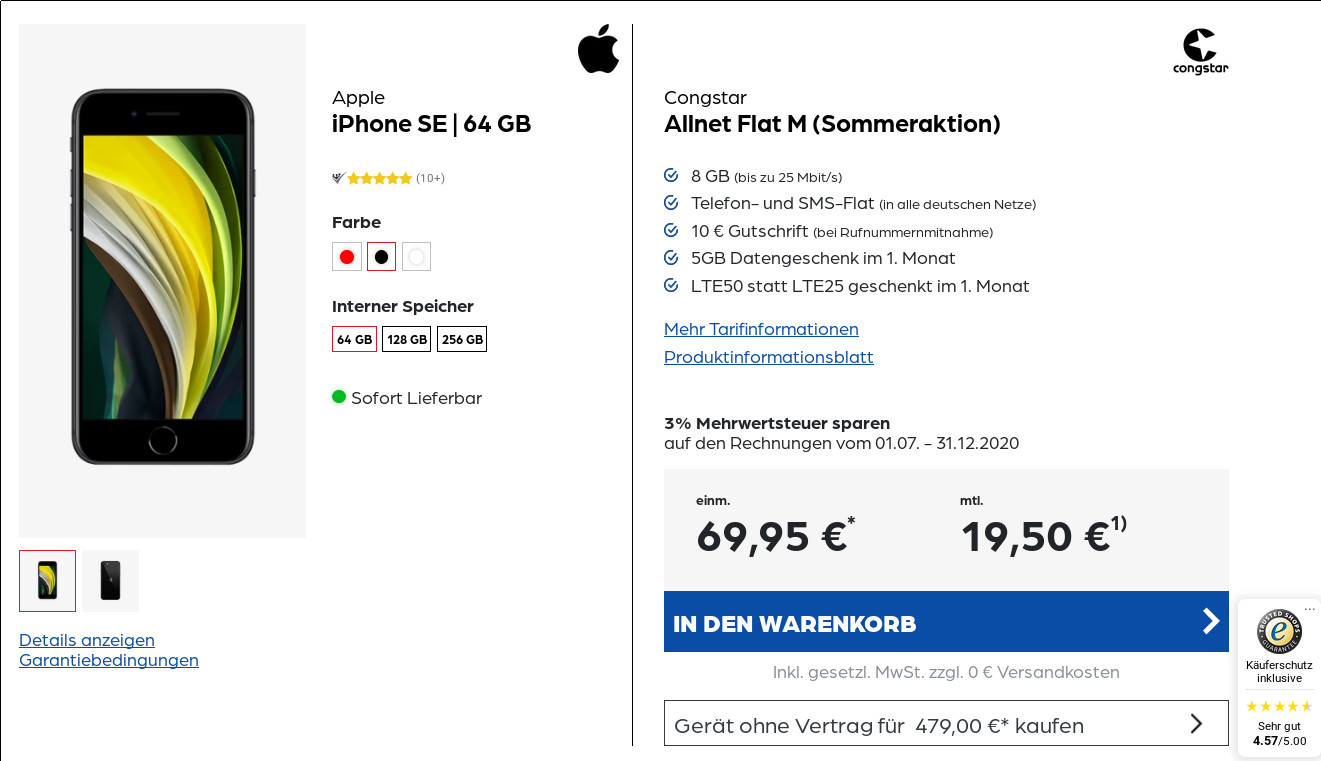Click the award ribbon icon beside the stars

click(x=339, y=178)
